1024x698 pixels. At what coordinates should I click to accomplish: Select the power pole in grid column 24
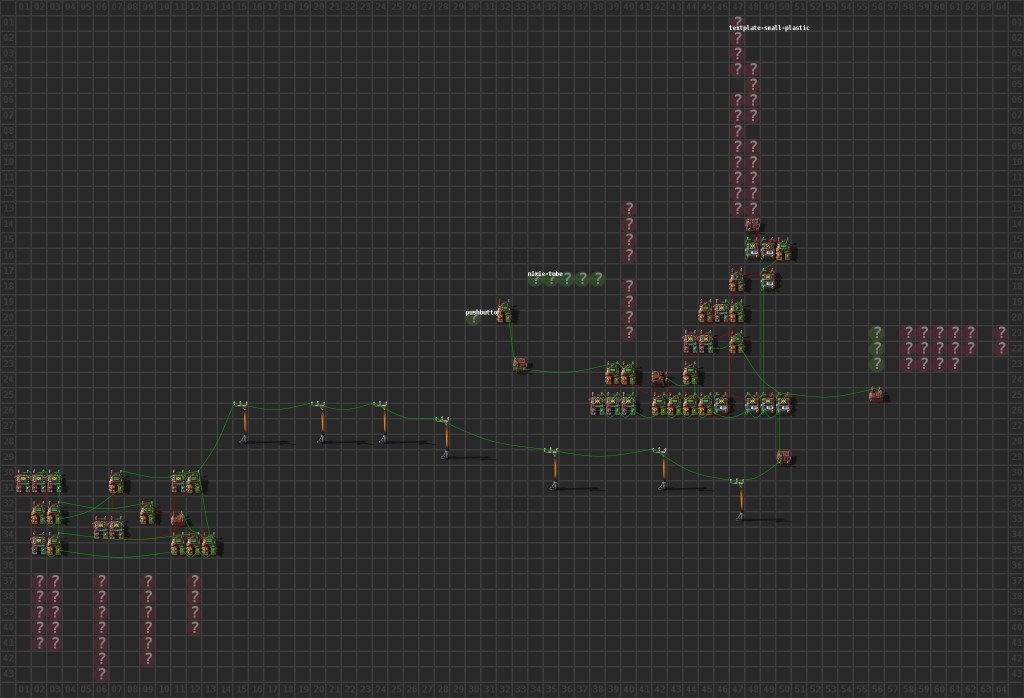tap(383, 422)
